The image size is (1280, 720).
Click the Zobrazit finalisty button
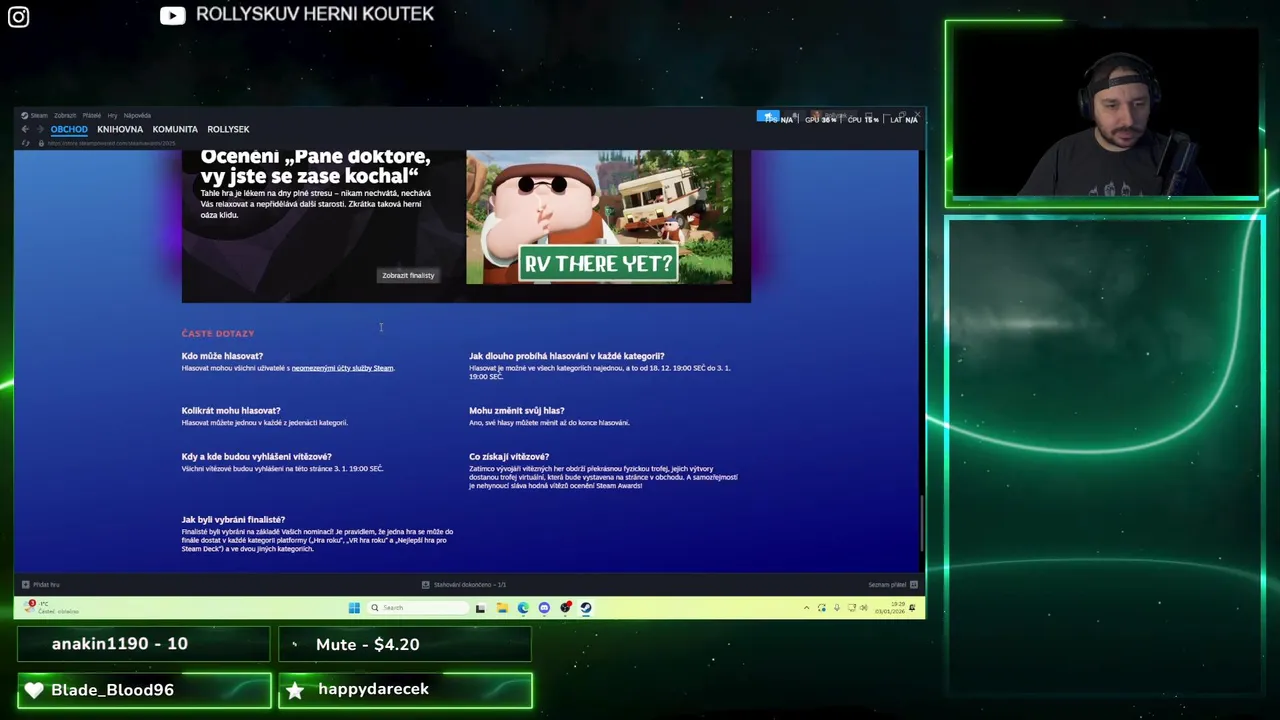point(408,275)
